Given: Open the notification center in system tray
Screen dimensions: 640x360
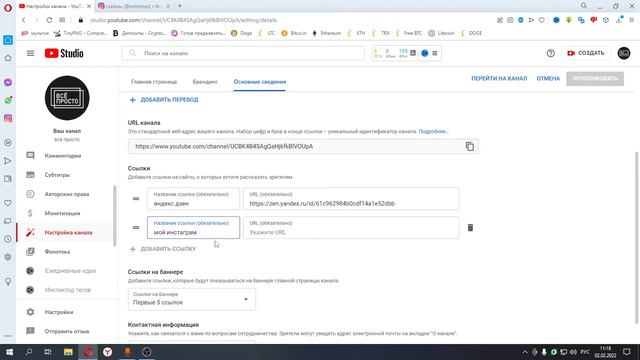Looking at the screenshot, I should coord(627,352).
